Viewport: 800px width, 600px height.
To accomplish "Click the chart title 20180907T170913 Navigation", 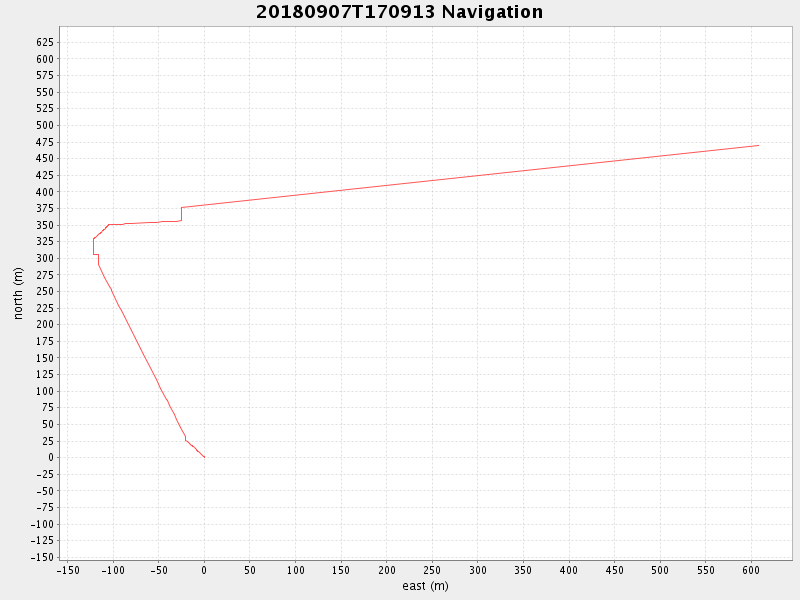I will coord(399,12).
